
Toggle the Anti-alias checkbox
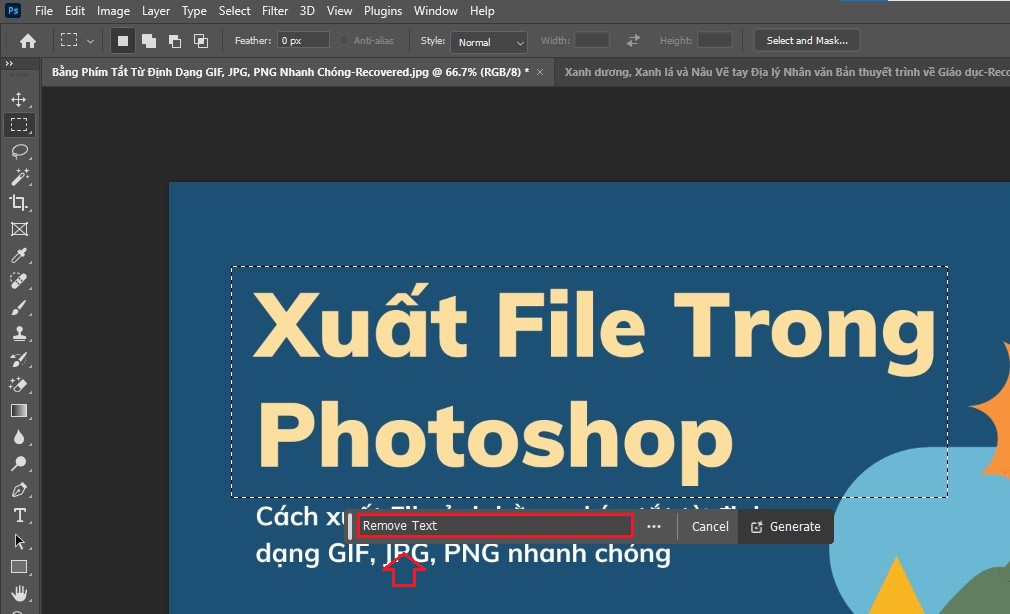click(x=344, y=41)
